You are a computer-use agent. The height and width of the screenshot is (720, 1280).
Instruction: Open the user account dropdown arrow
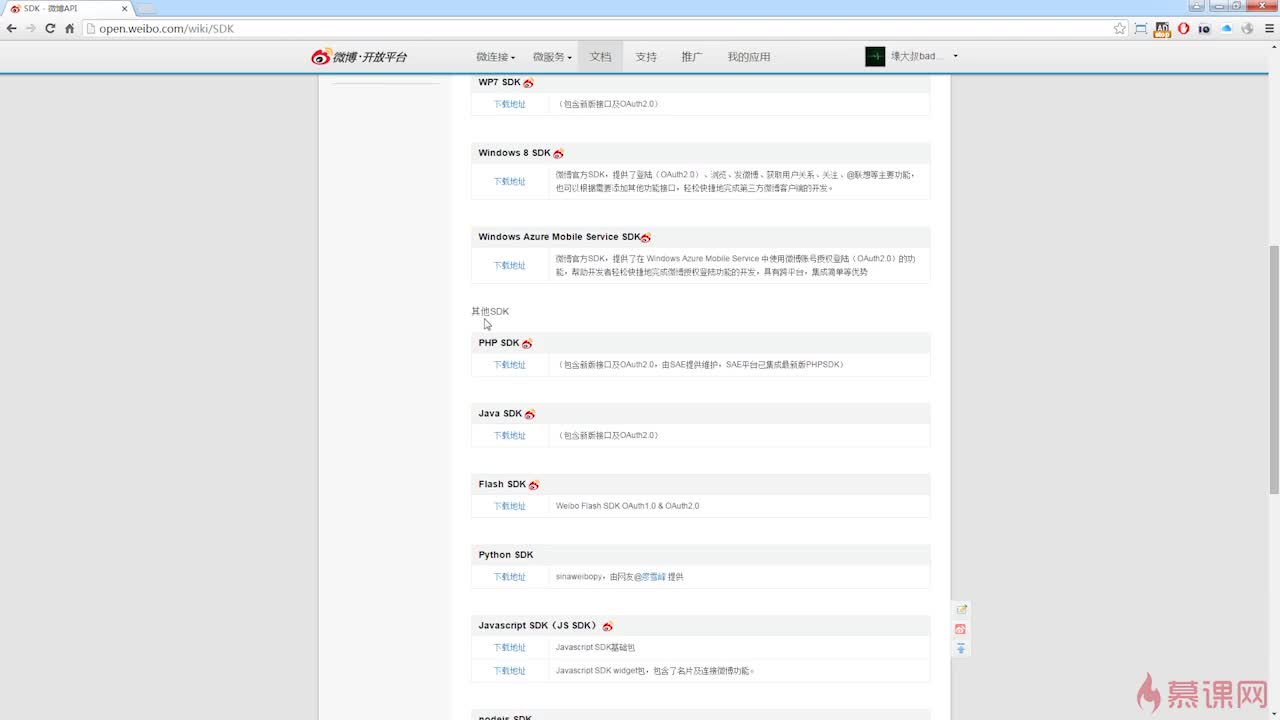point(955,57)
